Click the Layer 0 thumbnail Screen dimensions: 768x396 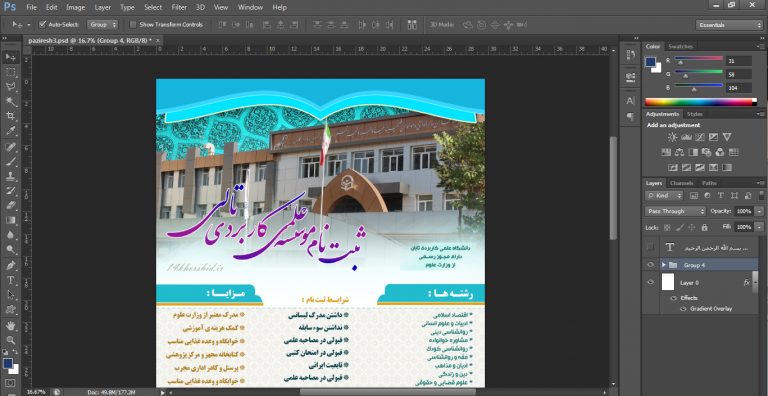668,282
